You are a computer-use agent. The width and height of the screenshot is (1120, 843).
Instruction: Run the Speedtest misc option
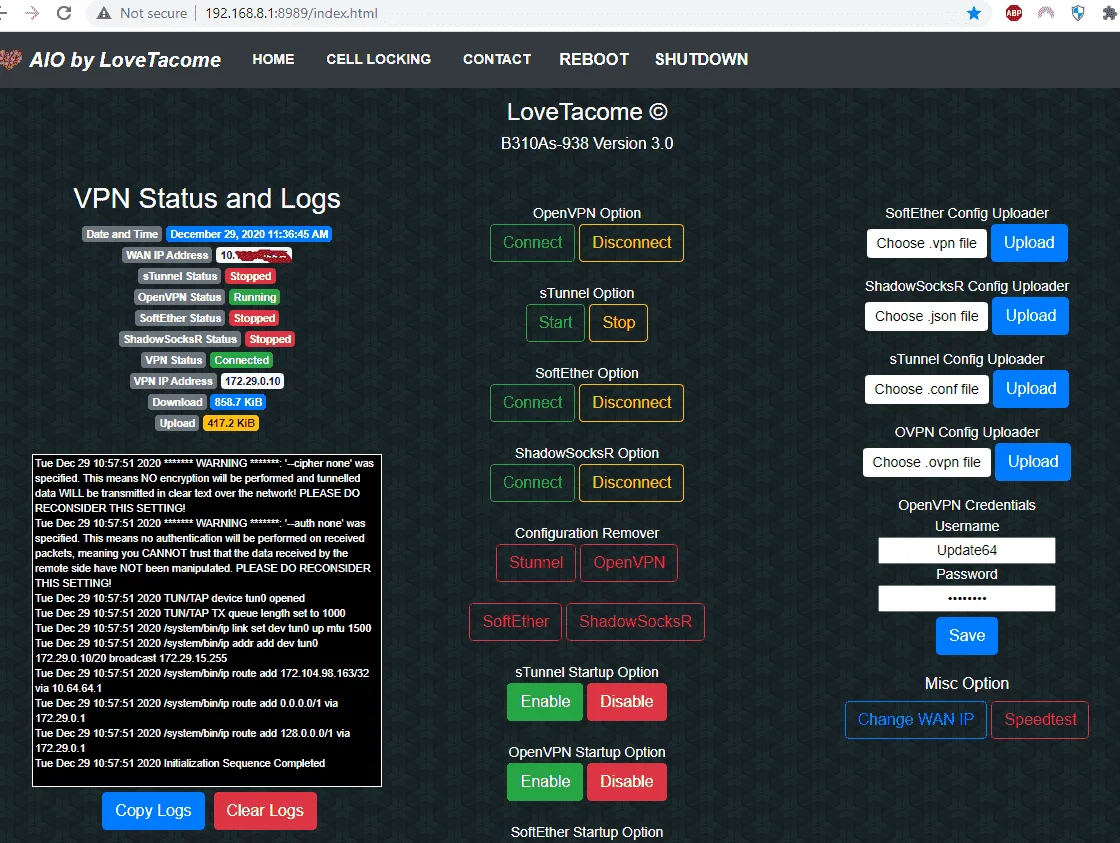pos(1040,720)
